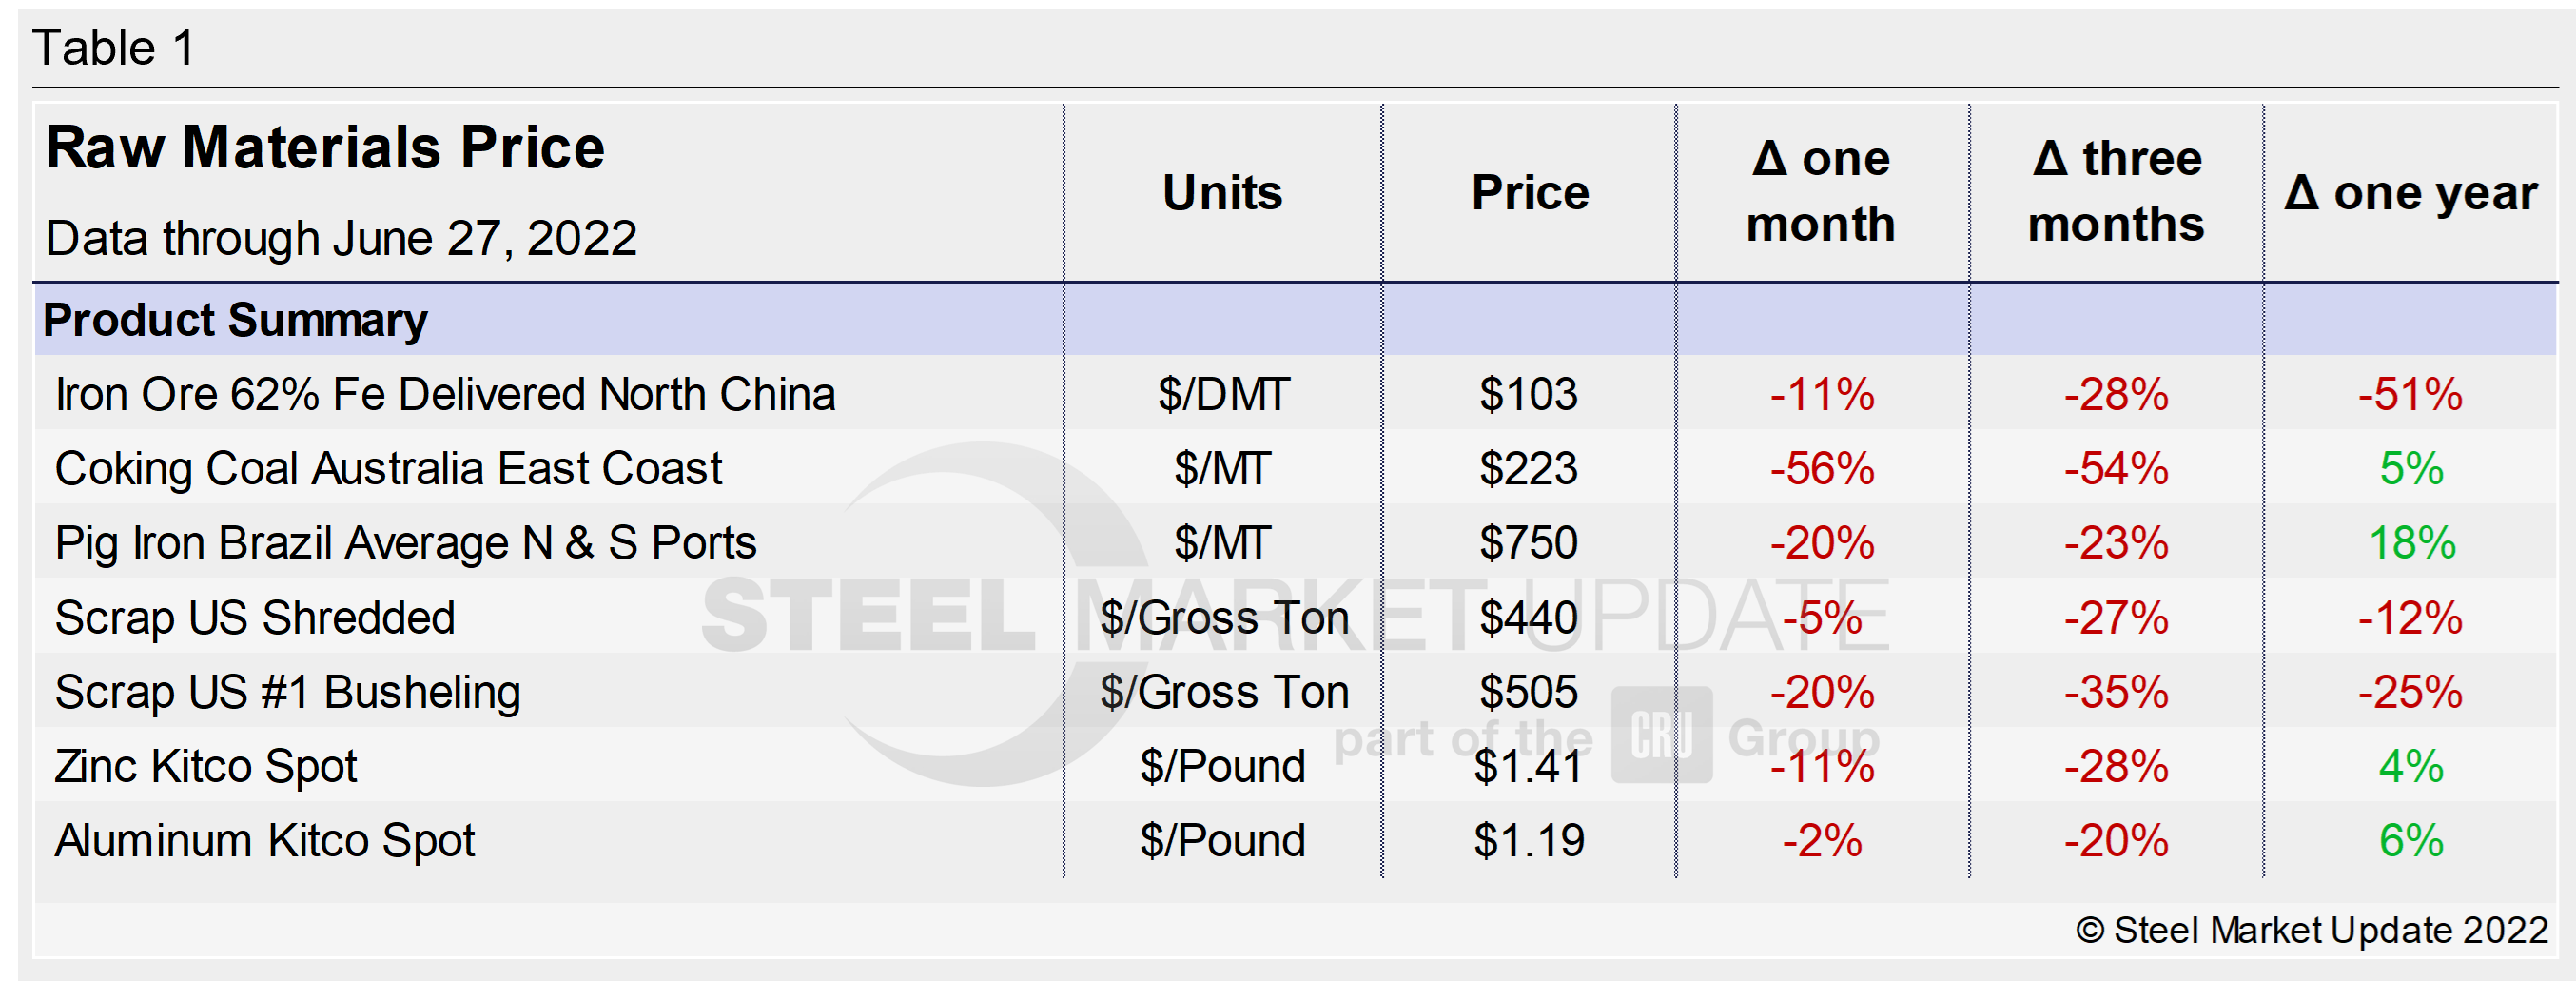The height and width of the screenshot is (981, 2576).
Task: Click the Product Summary section row
Action: (x=236, y=320)
